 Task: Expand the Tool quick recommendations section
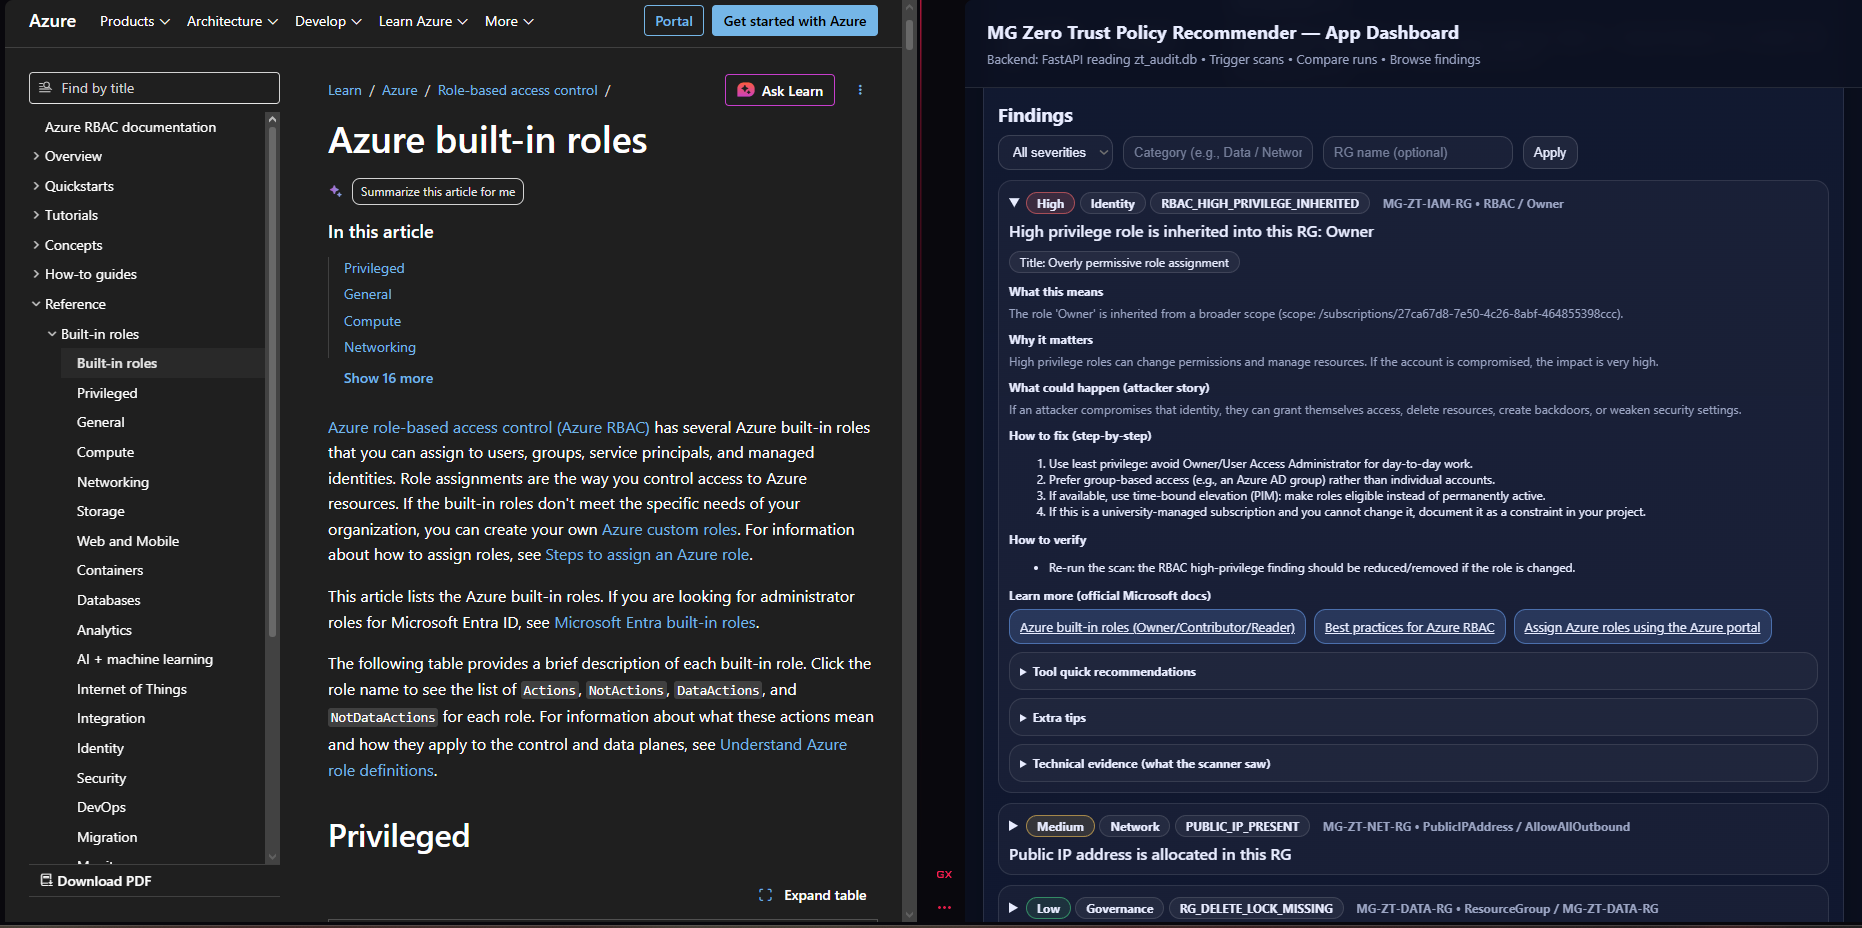tap(1023, 672)
